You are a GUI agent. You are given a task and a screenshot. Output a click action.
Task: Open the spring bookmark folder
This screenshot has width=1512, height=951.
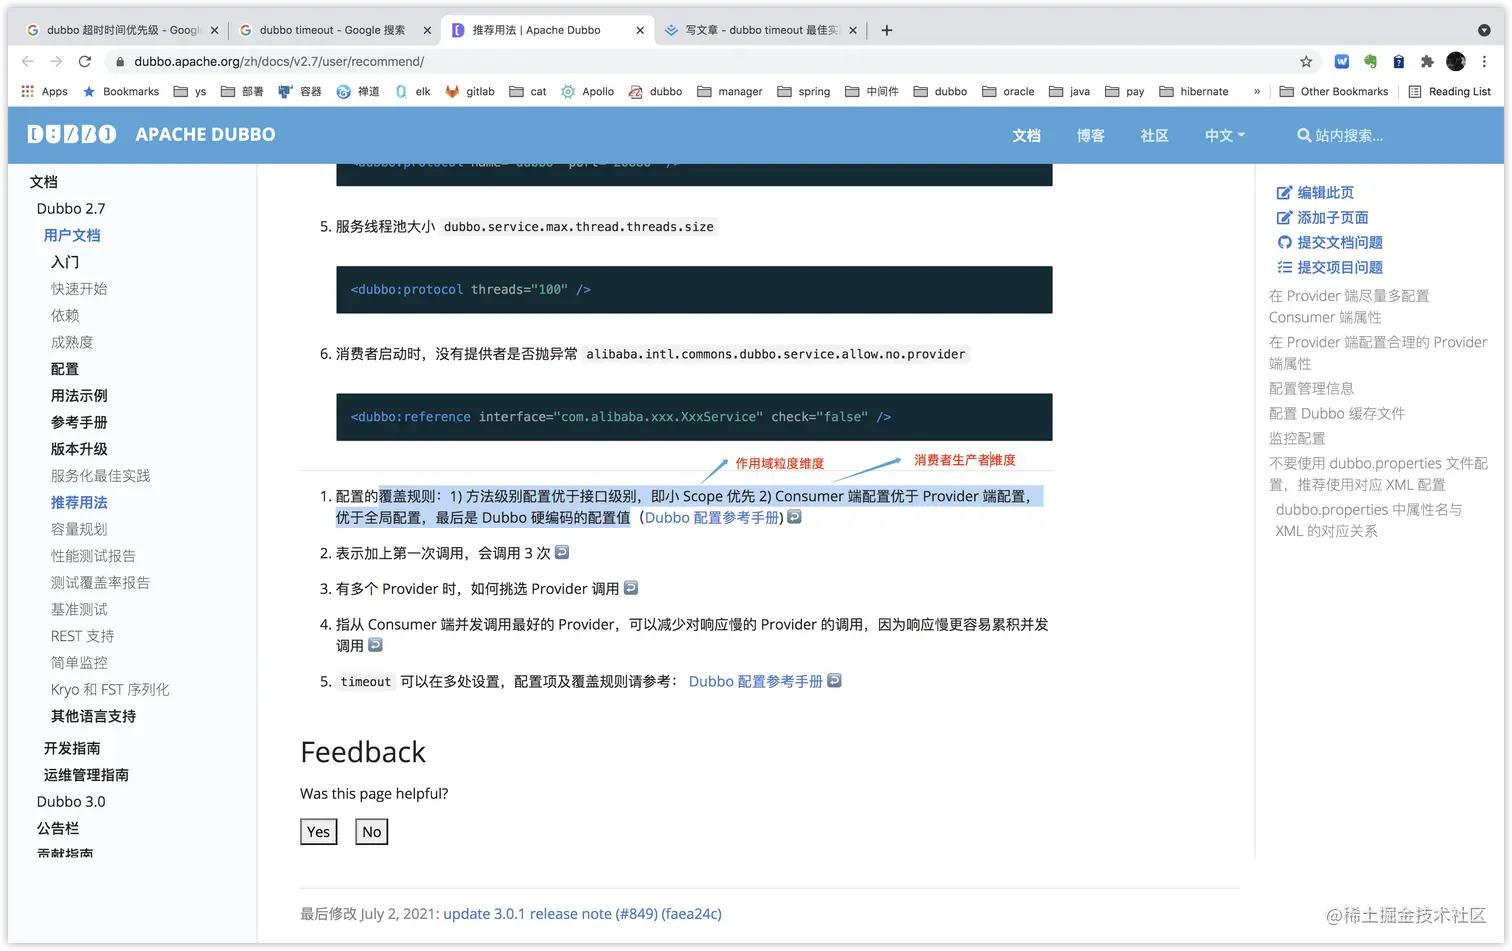804,91
